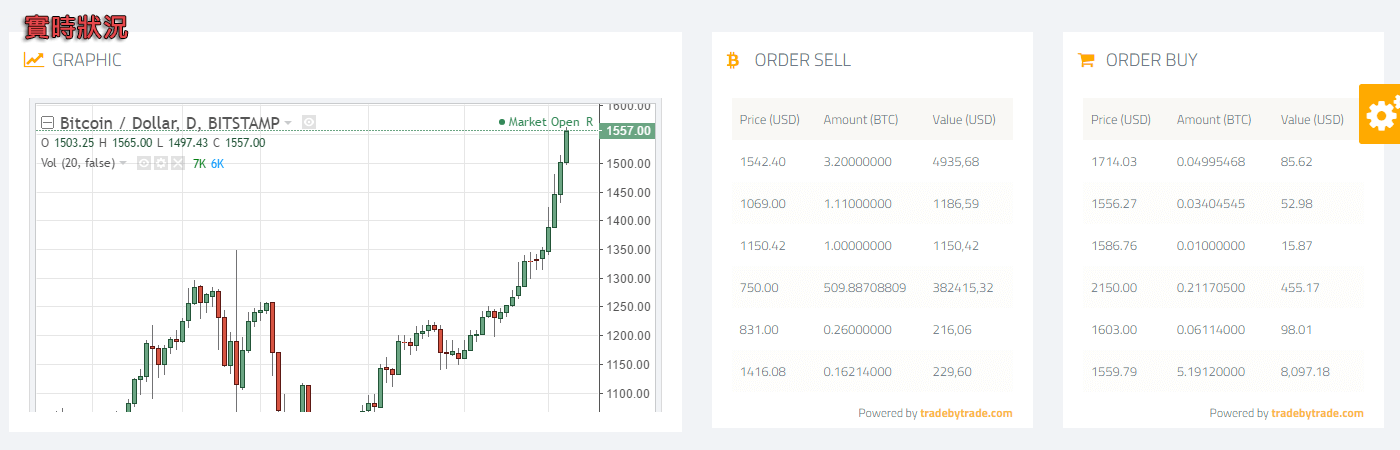1400x450 pixels.
Task: Expand the dropdown arrow after Vol (20, false)
Action: tap(123, 163)
